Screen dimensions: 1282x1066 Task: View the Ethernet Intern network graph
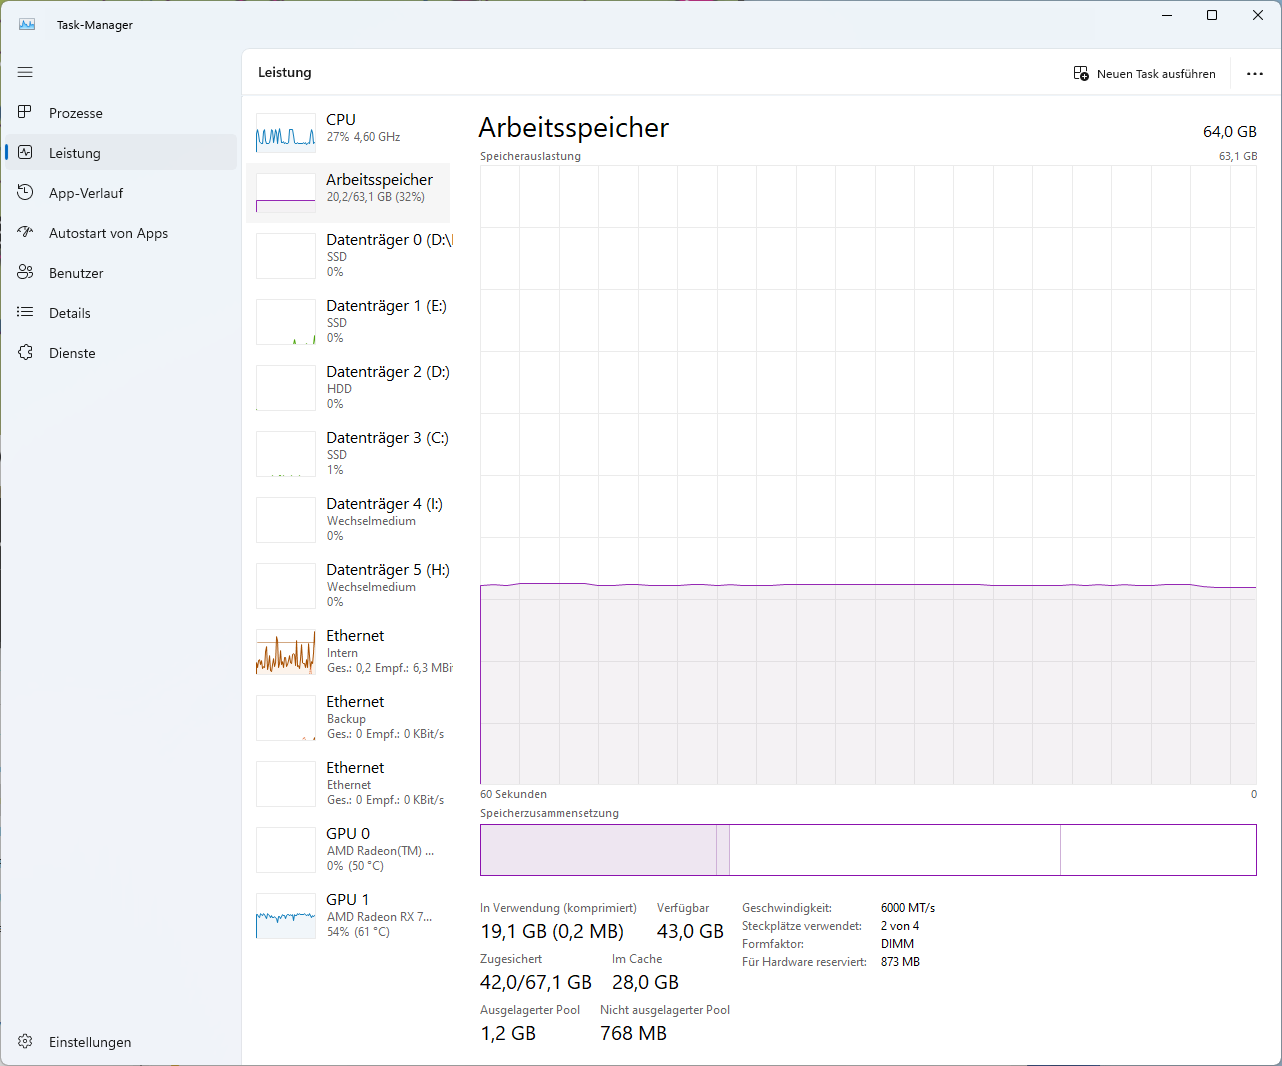[286, 651]
